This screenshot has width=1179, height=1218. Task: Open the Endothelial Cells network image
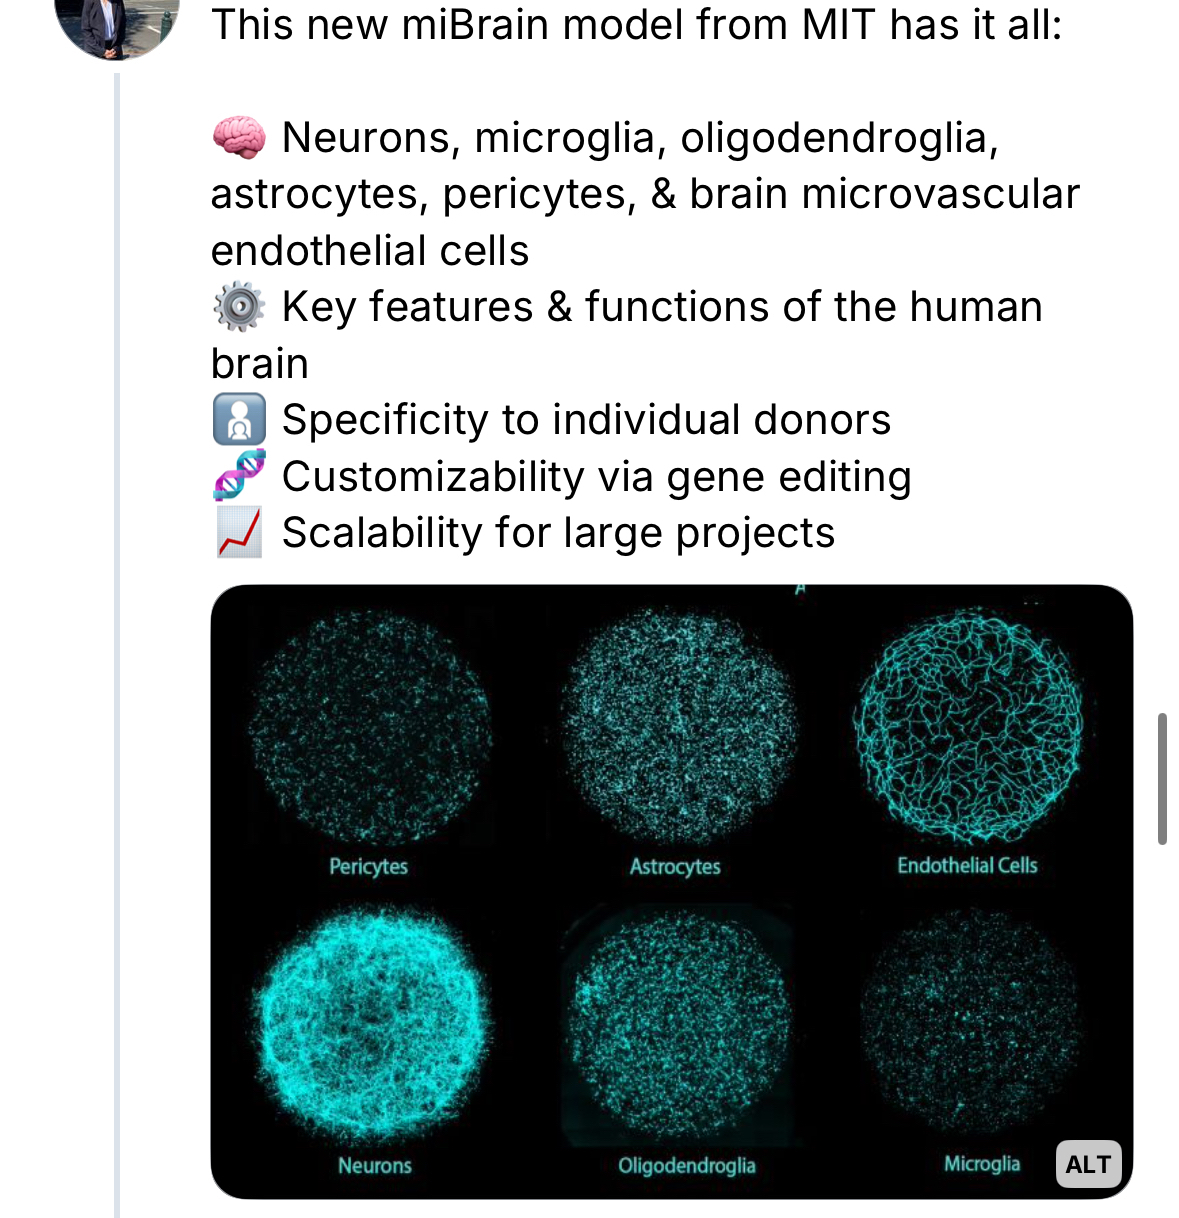pyautogui.click(x=968, y=725)
